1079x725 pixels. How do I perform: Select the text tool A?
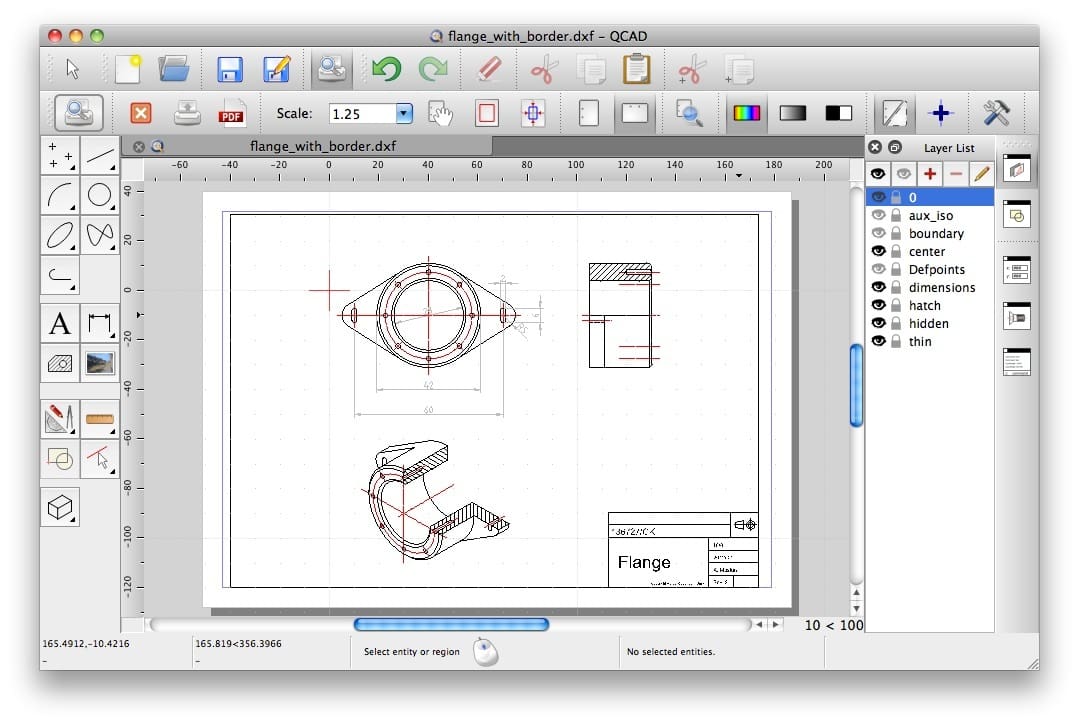[x=60, y=323]
